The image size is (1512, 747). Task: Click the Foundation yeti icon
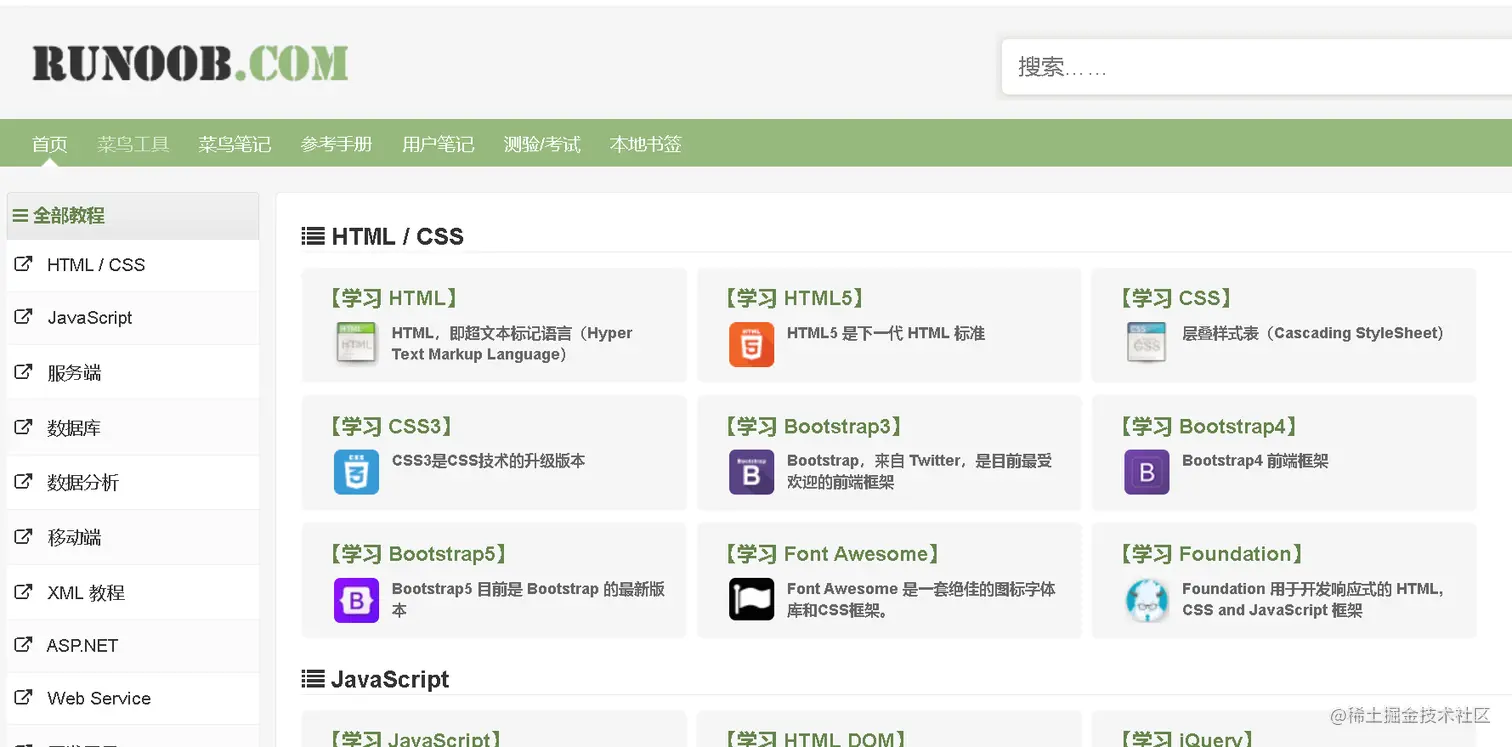point(1147,600)
